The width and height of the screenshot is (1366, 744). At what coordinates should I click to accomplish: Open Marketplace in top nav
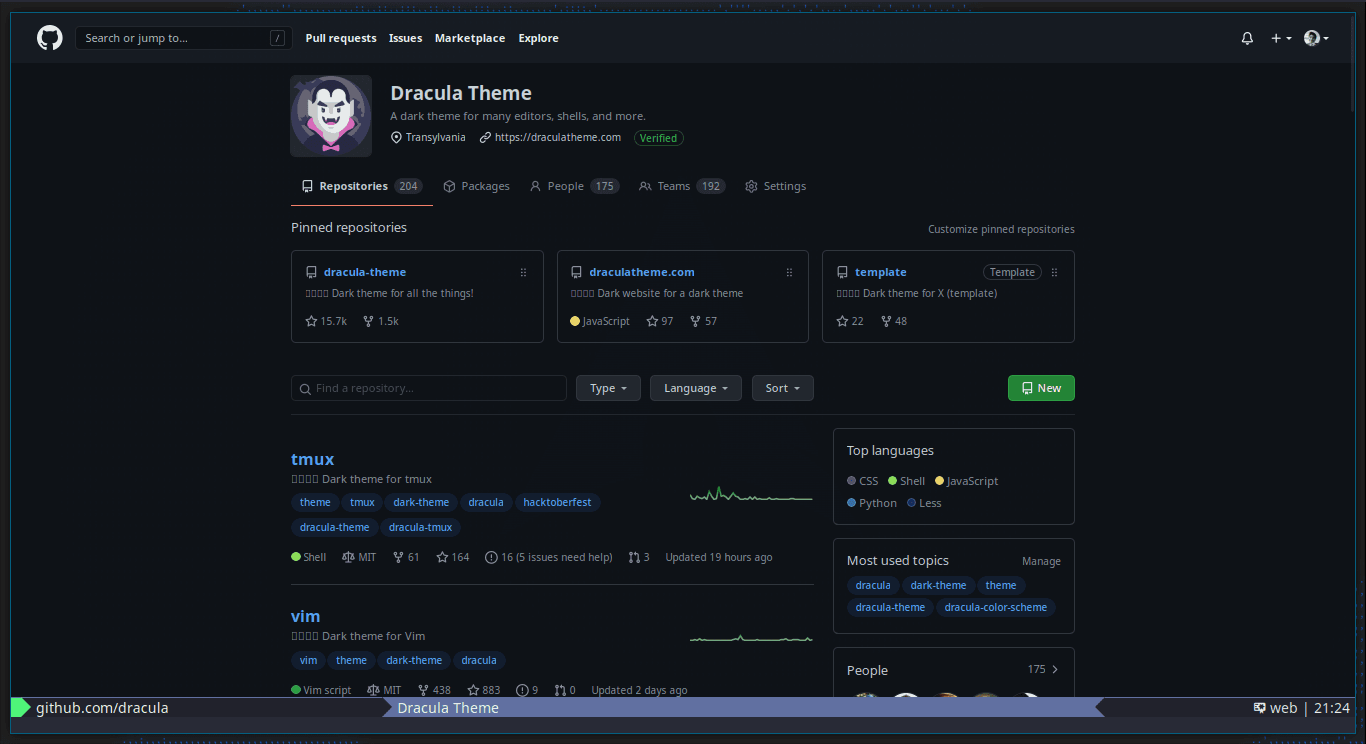coord(470,38)
